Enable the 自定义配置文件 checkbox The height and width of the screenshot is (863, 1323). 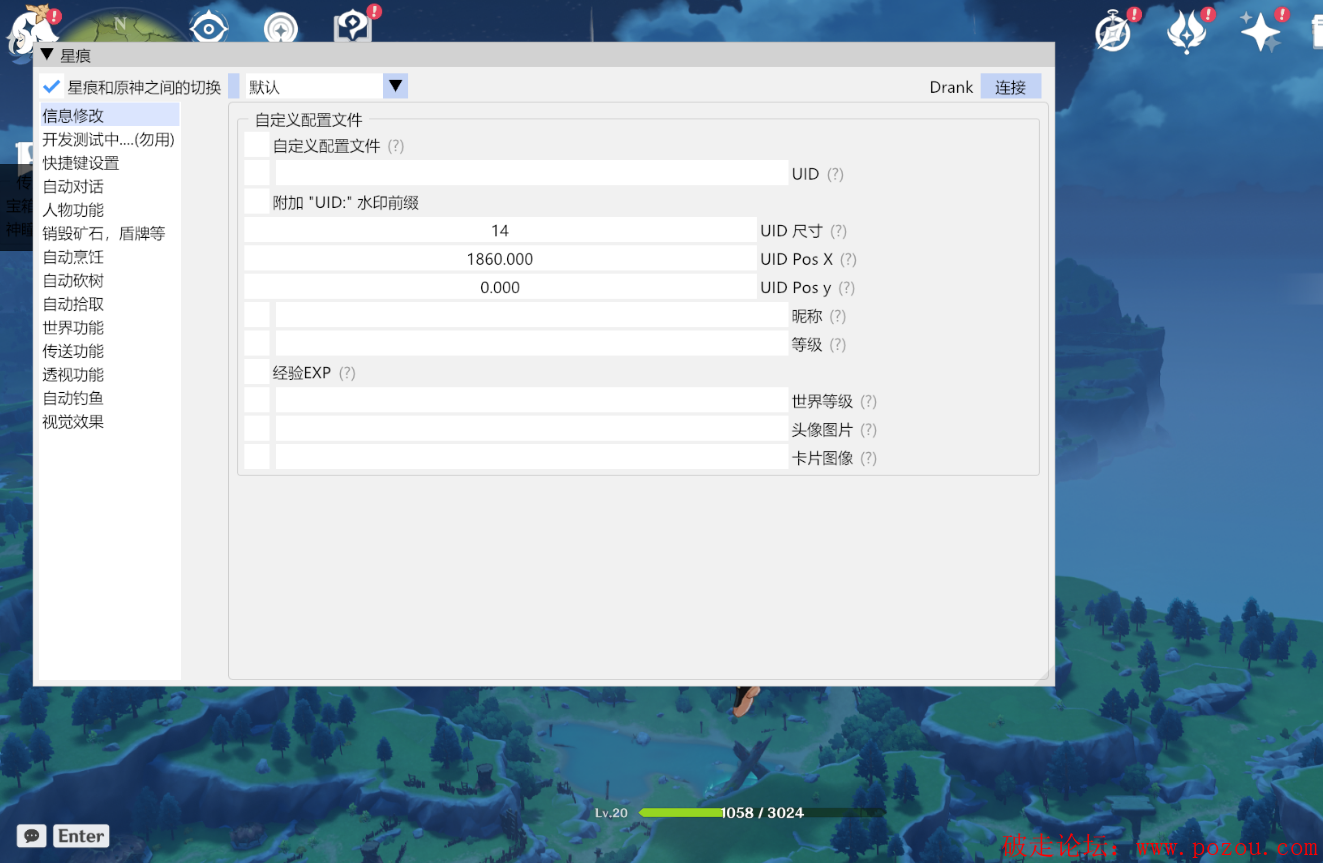point(257,145)
